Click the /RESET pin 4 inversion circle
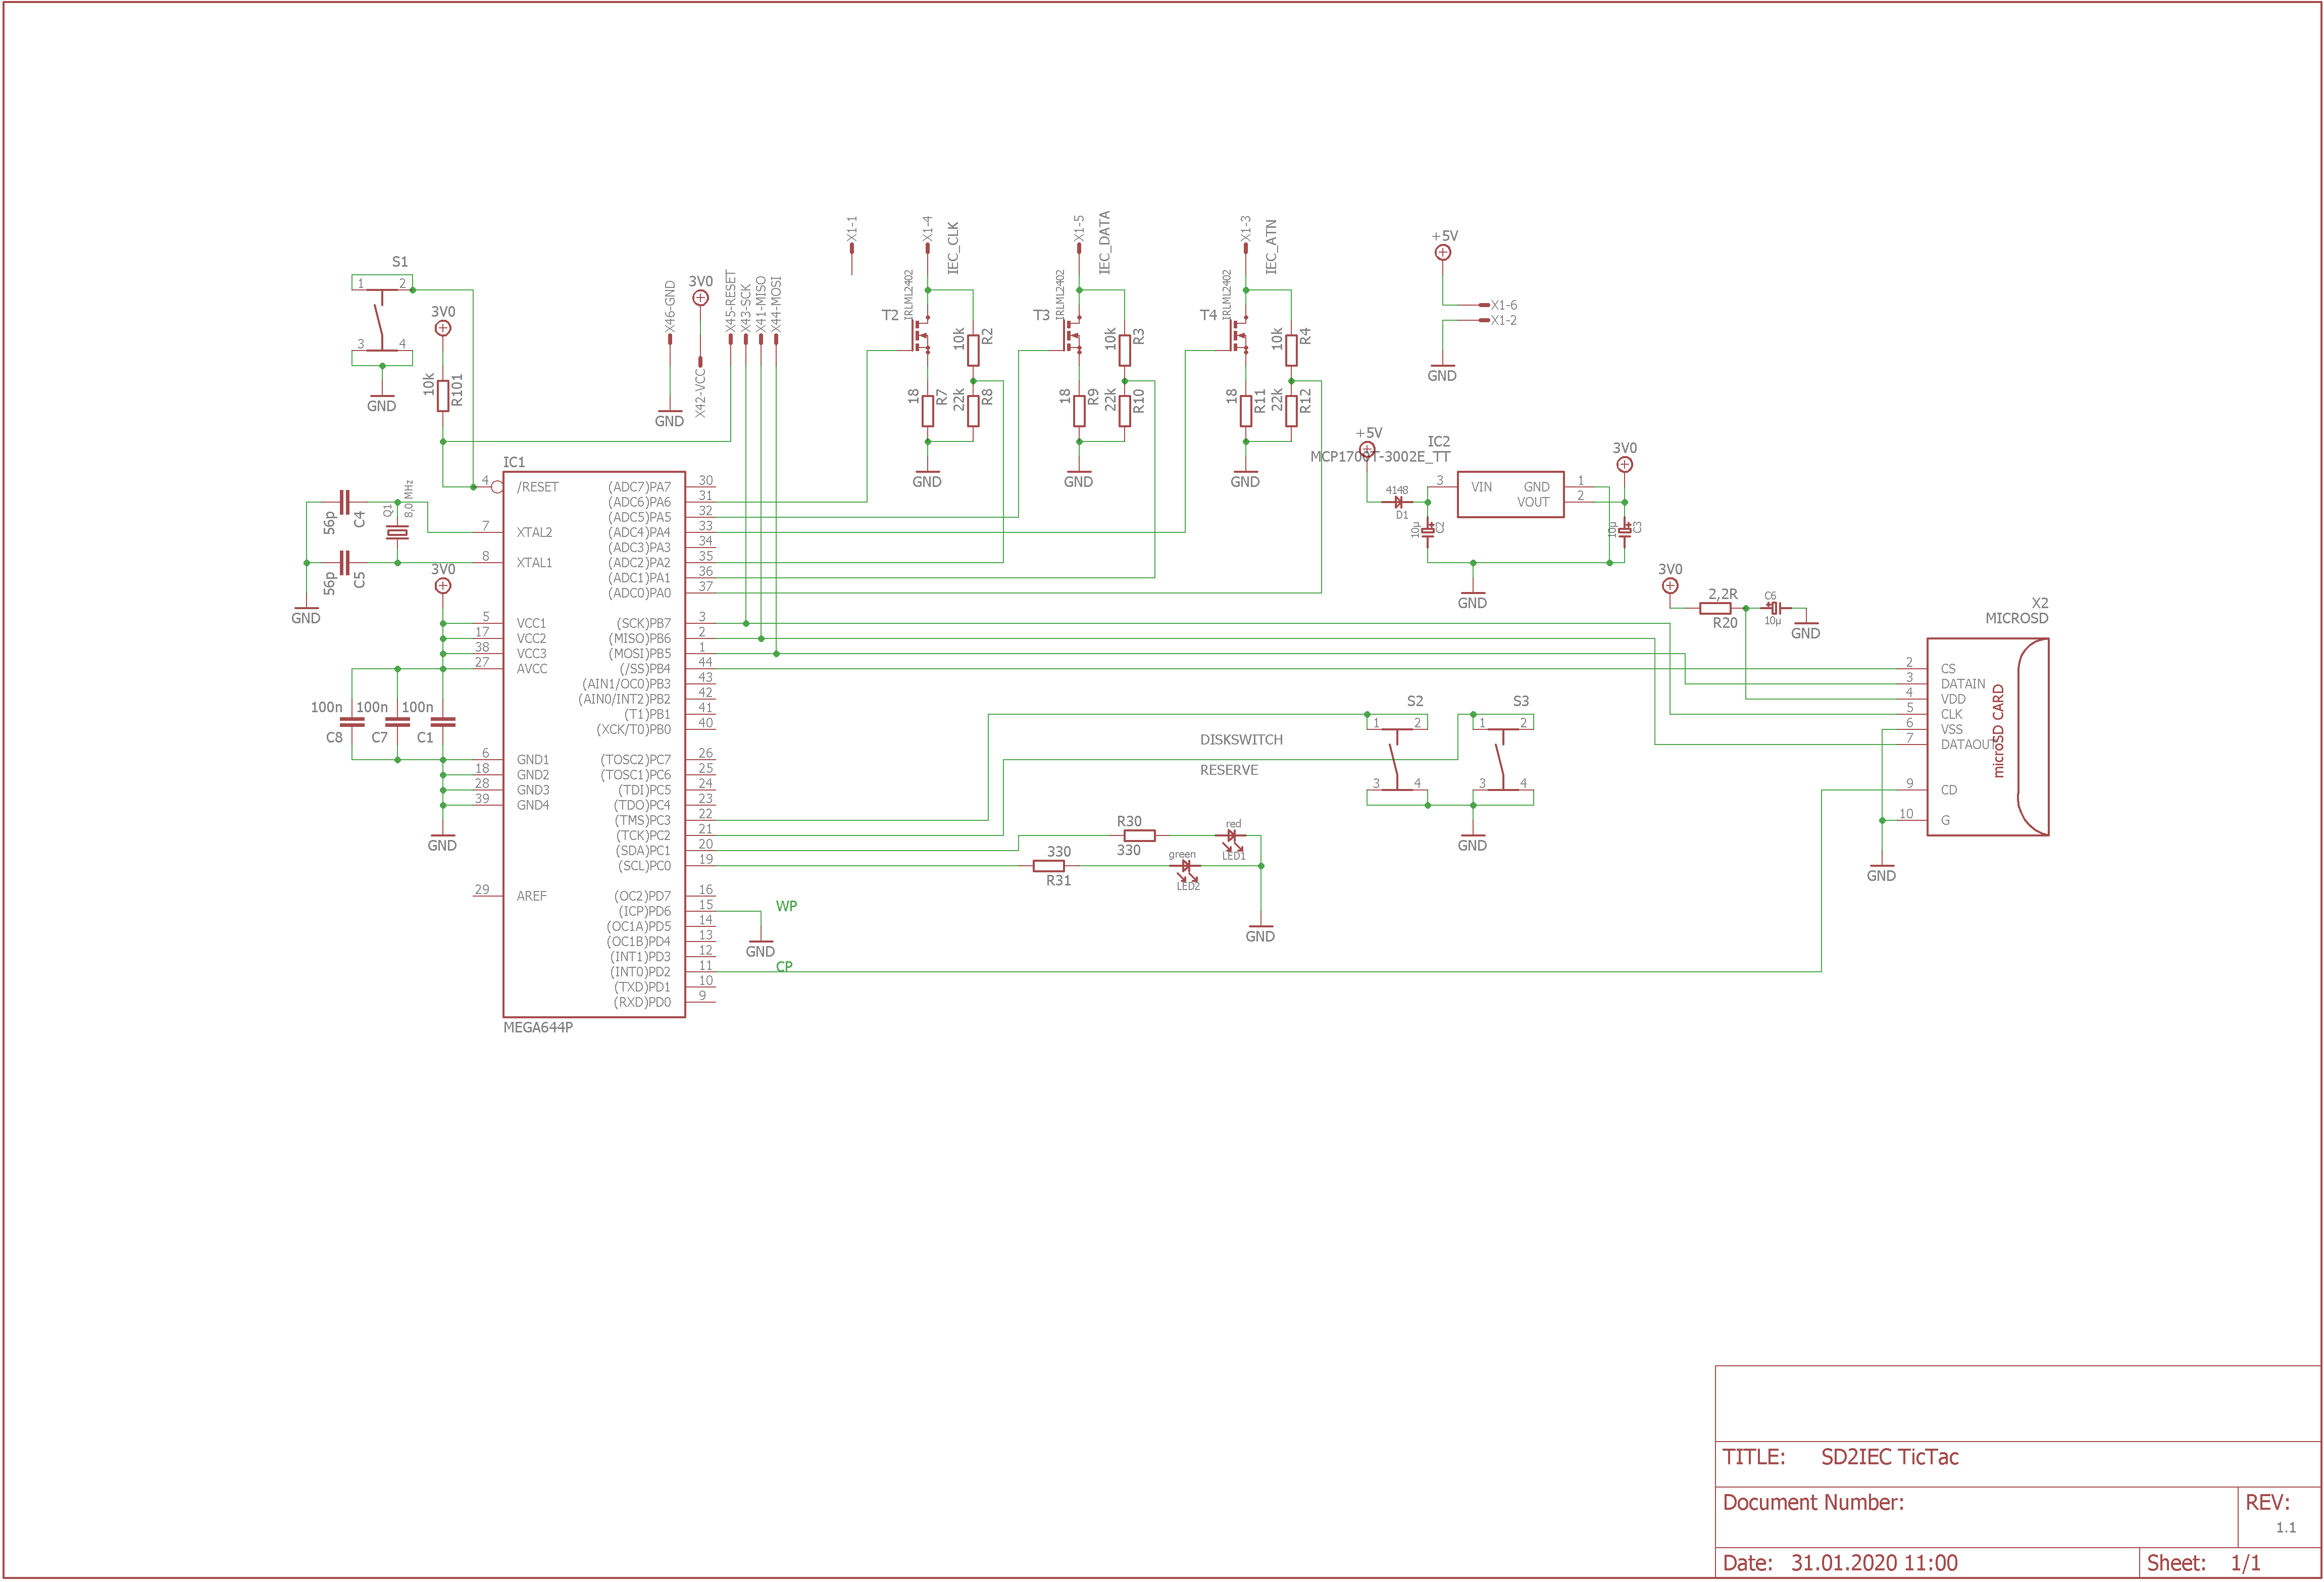Screen dimensions: 2324x1582 [497, 487]
